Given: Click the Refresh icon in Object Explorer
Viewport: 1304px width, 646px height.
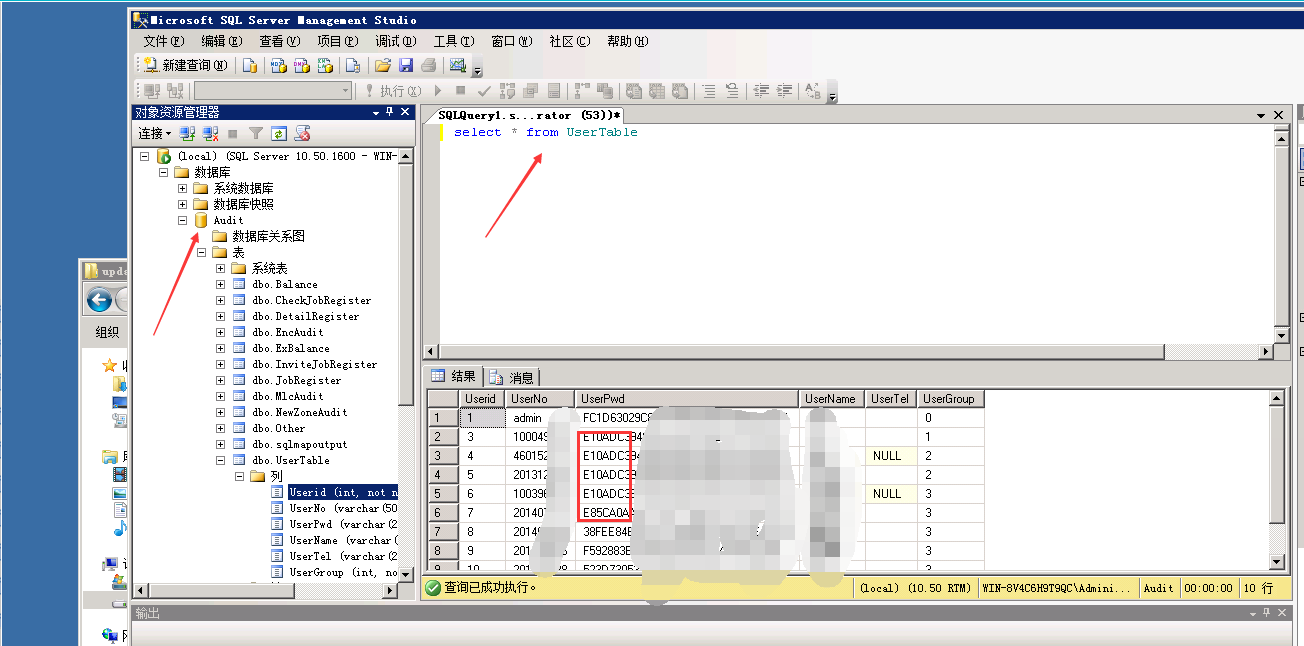Looking at the screenshot, I should (279, 133).
